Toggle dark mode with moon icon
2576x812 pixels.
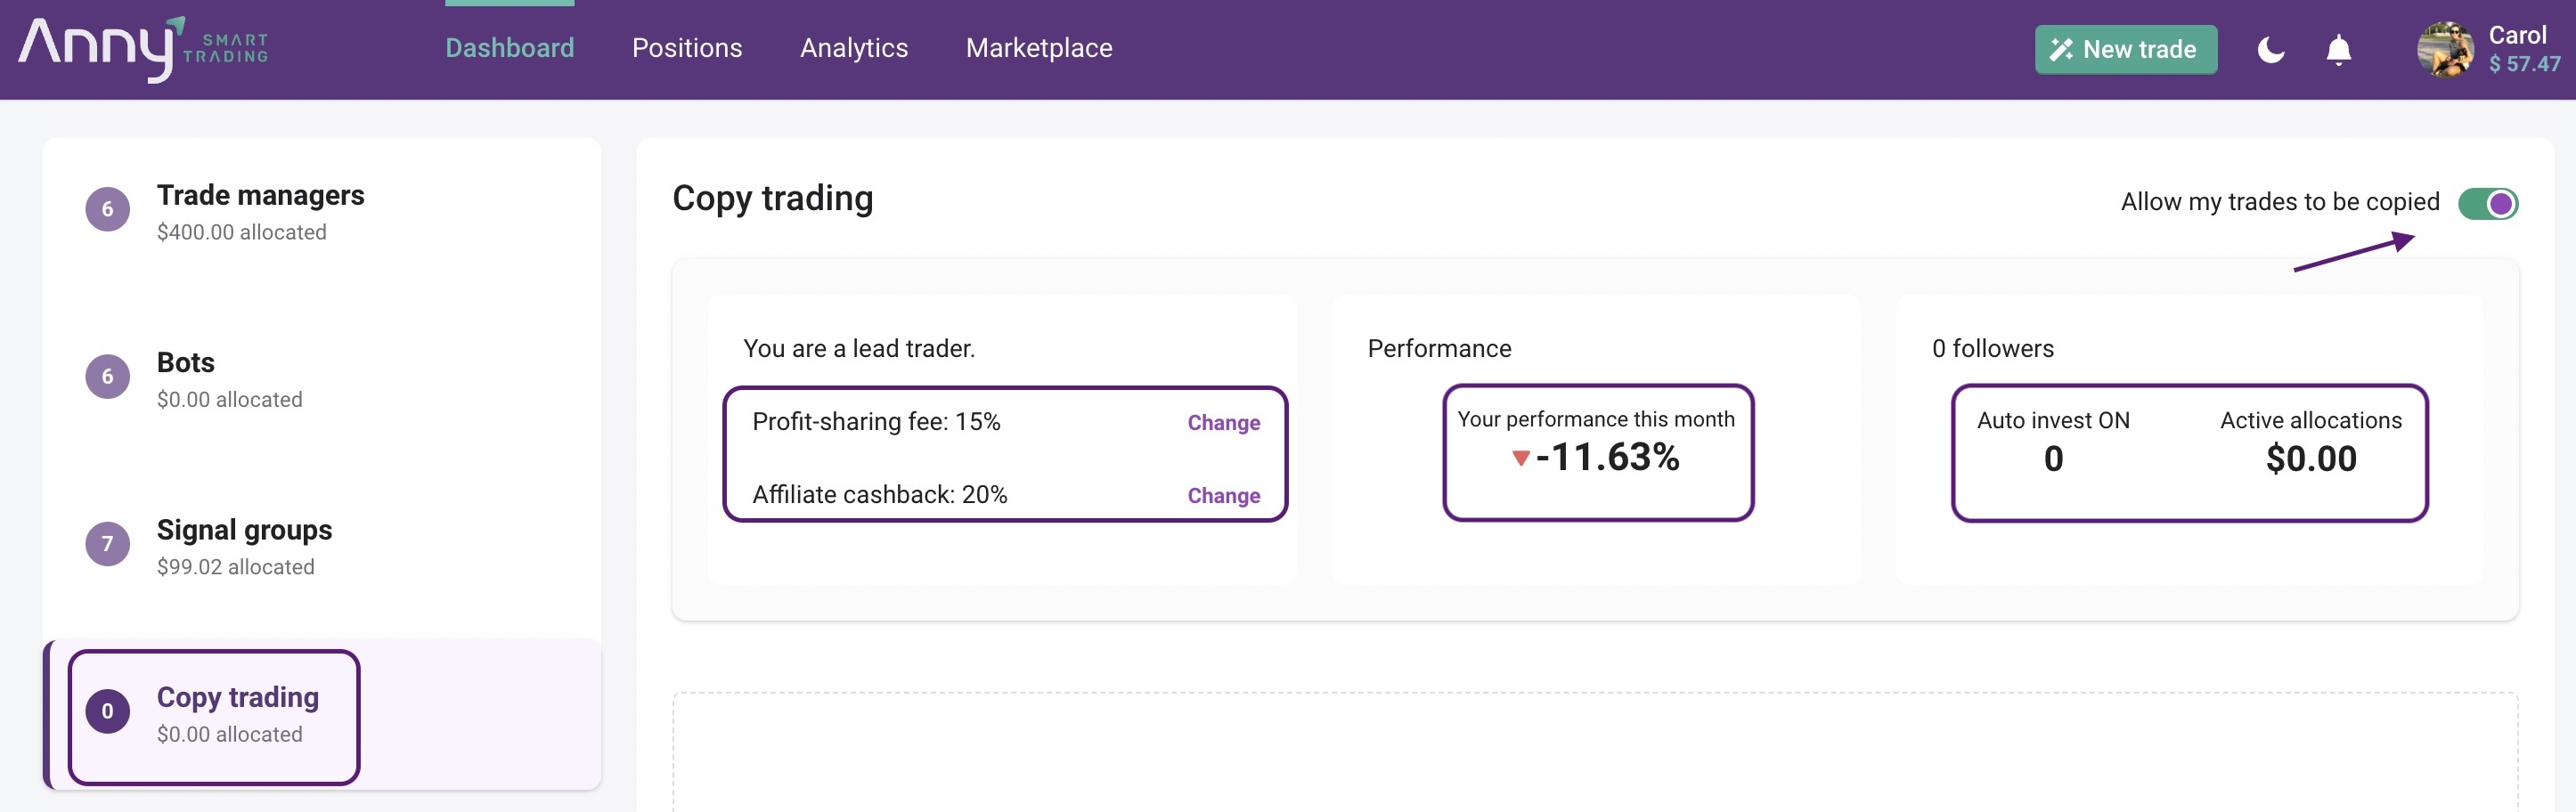click(x=2270, y=49)
